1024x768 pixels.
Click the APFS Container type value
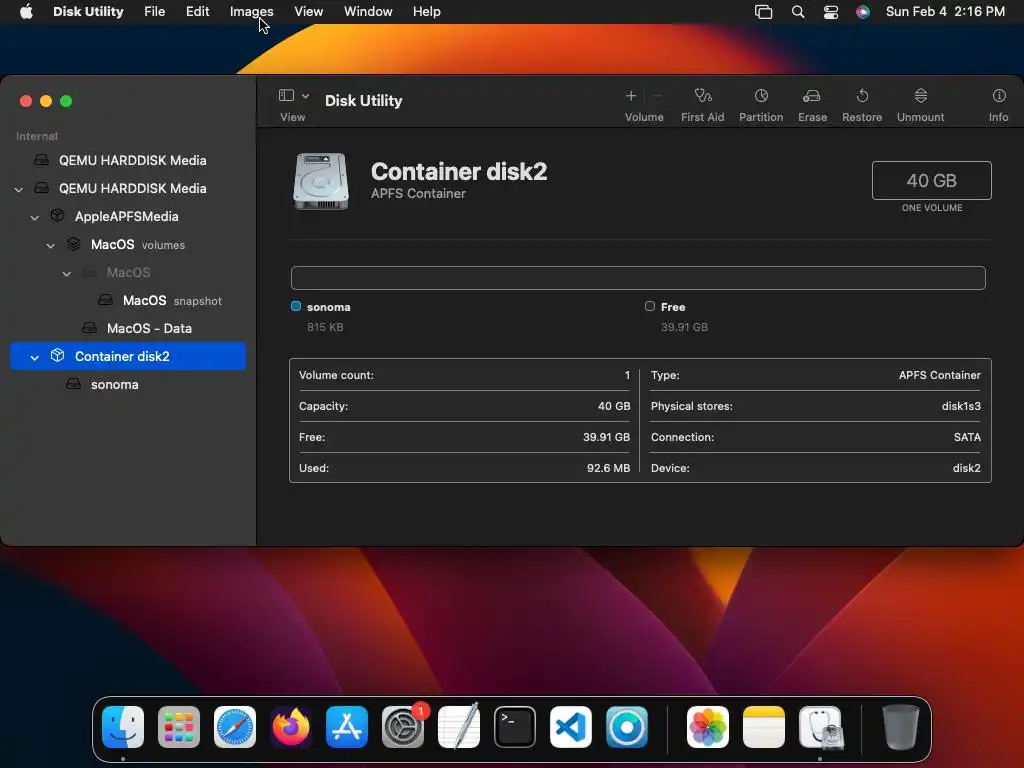point(939,375)
